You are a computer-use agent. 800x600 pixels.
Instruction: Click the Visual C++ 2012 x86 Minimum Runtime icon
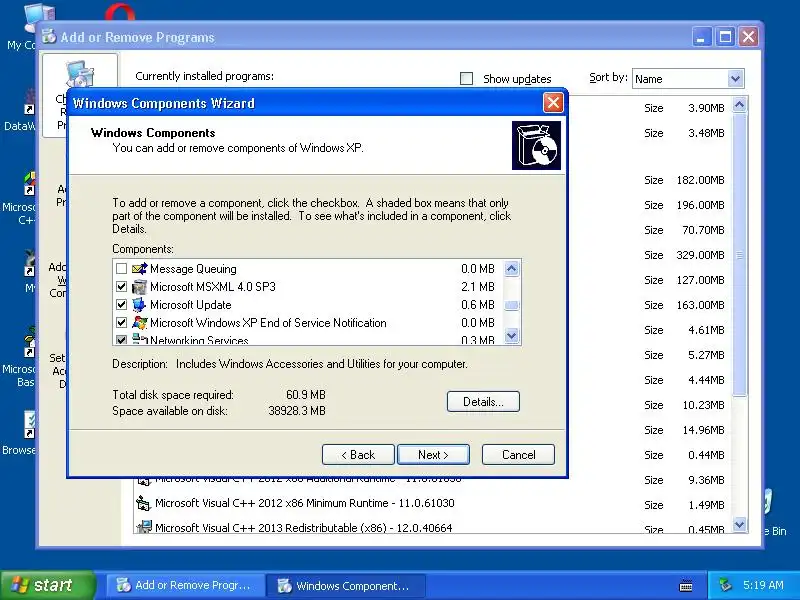[143, 503]
